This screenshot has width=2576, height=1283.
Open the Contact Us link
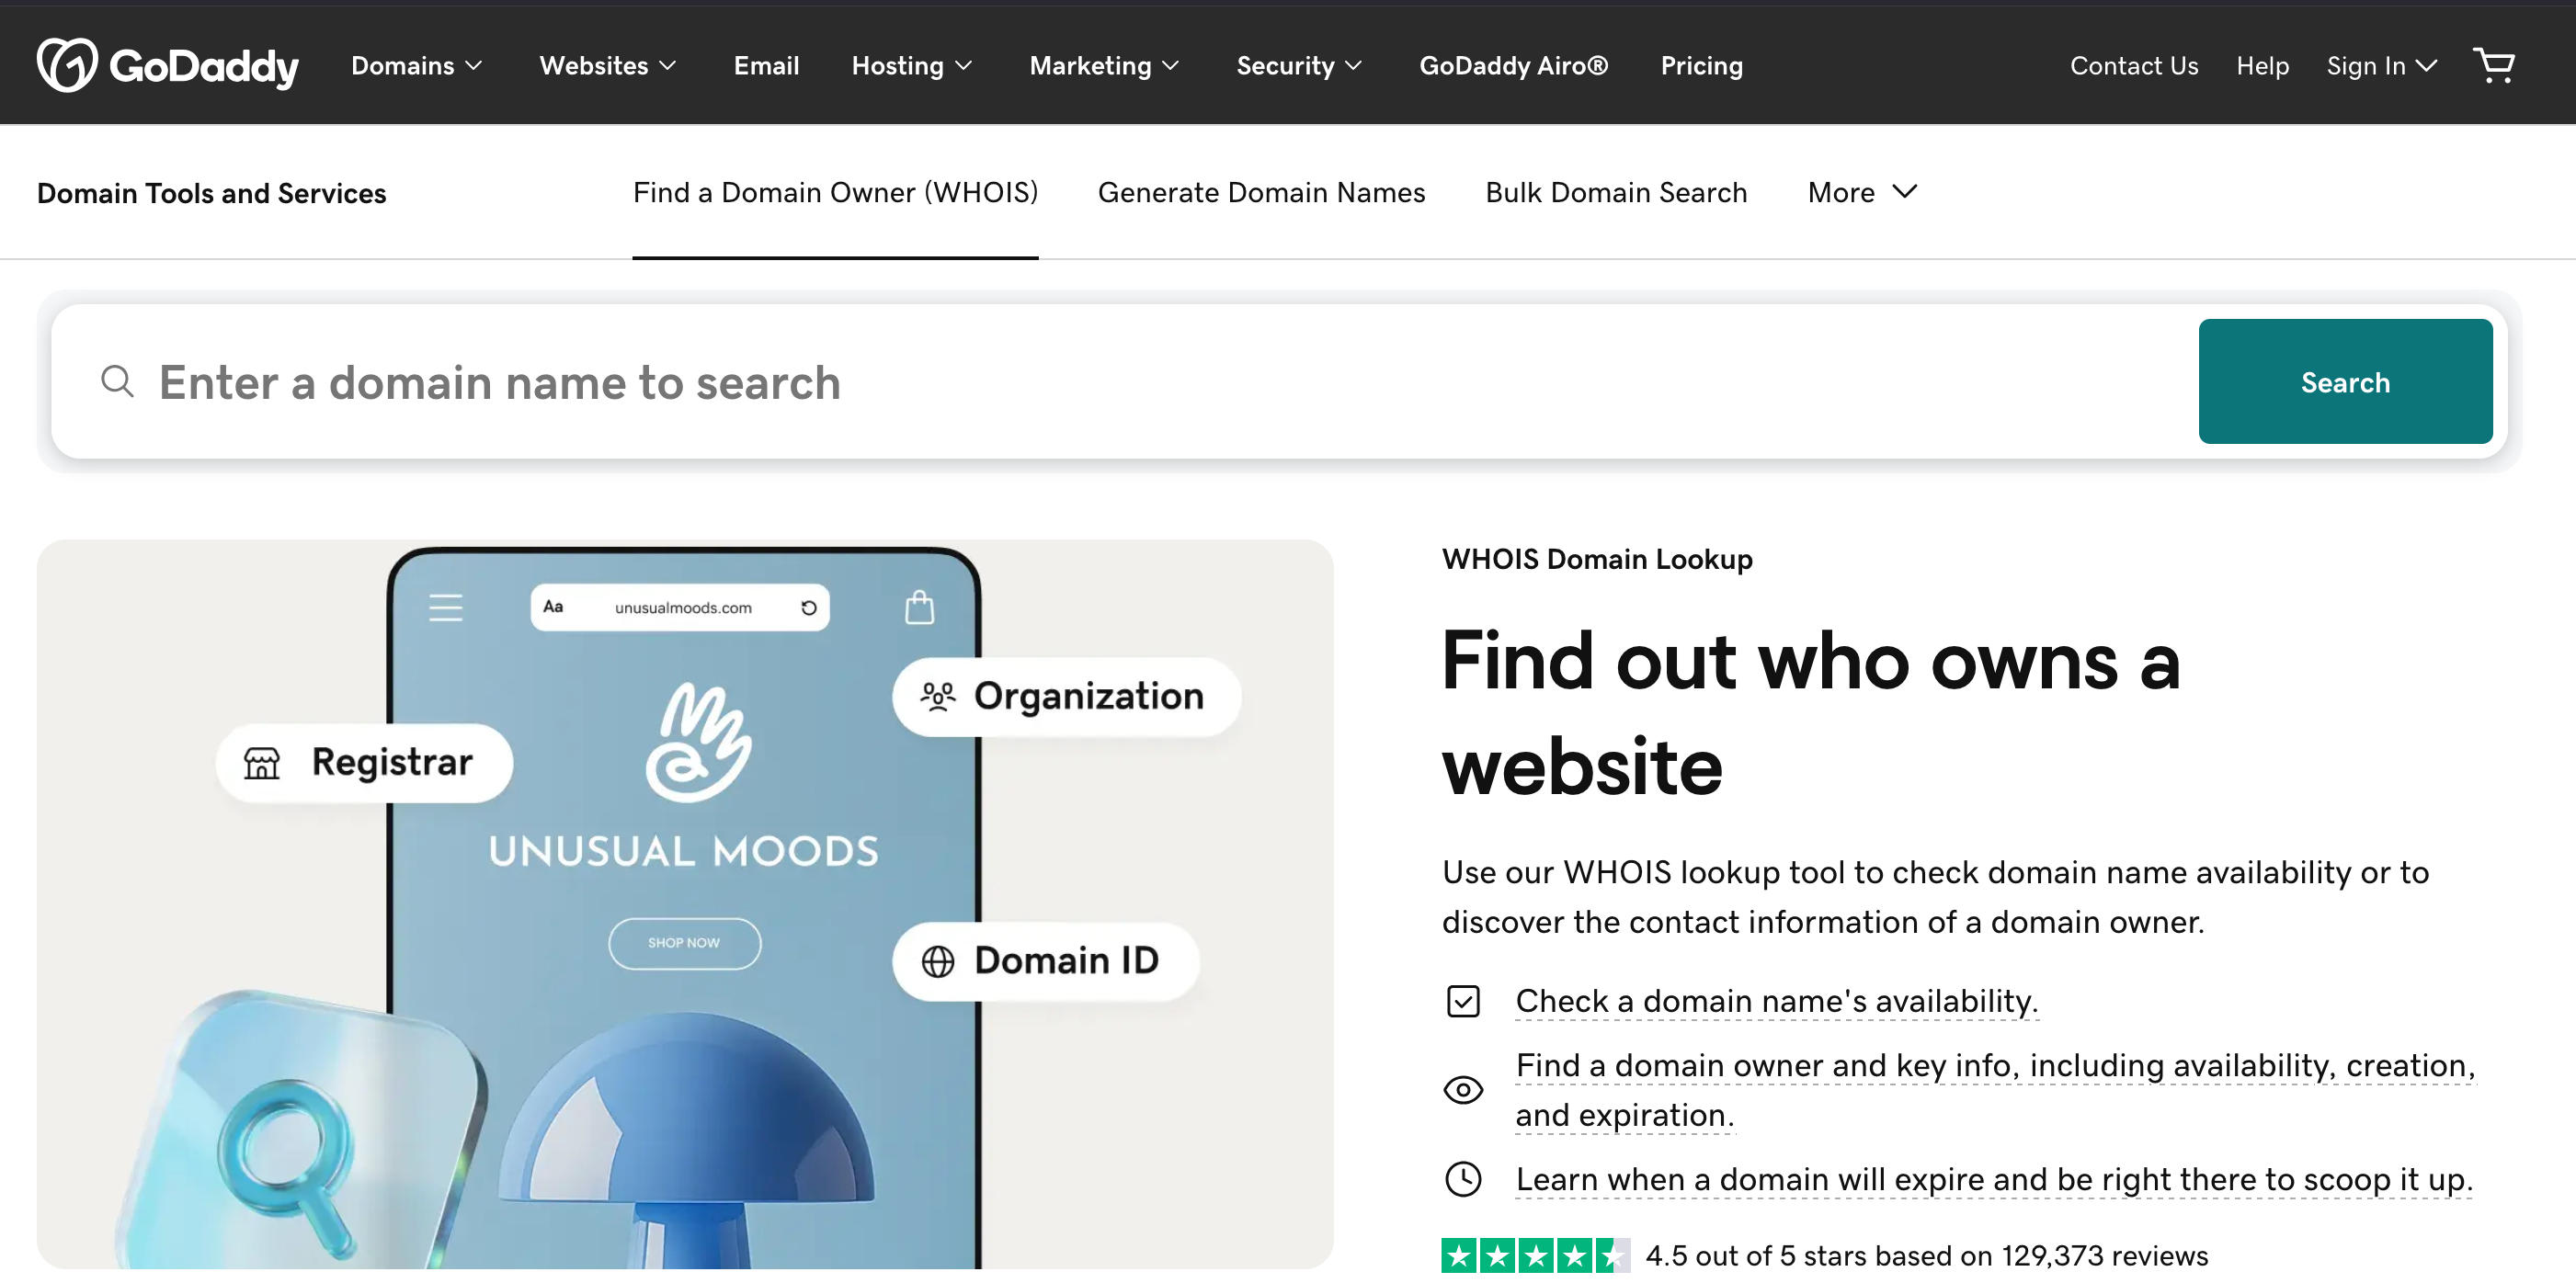(2133, 66)
